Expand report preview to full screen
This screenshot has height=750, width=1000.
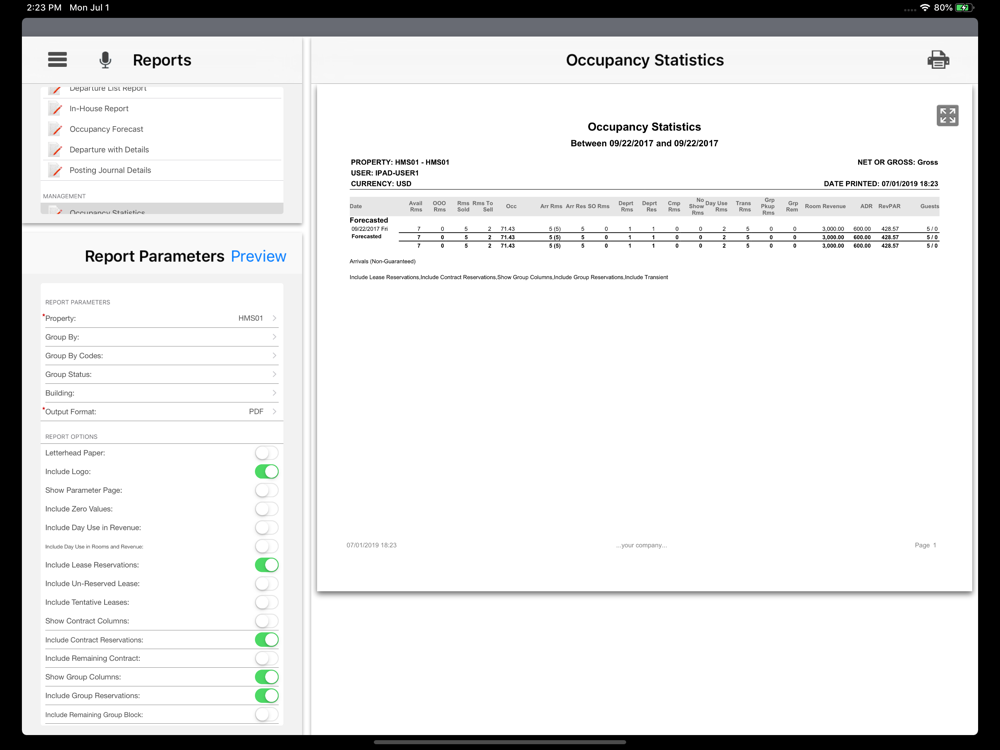coord(947,115)
